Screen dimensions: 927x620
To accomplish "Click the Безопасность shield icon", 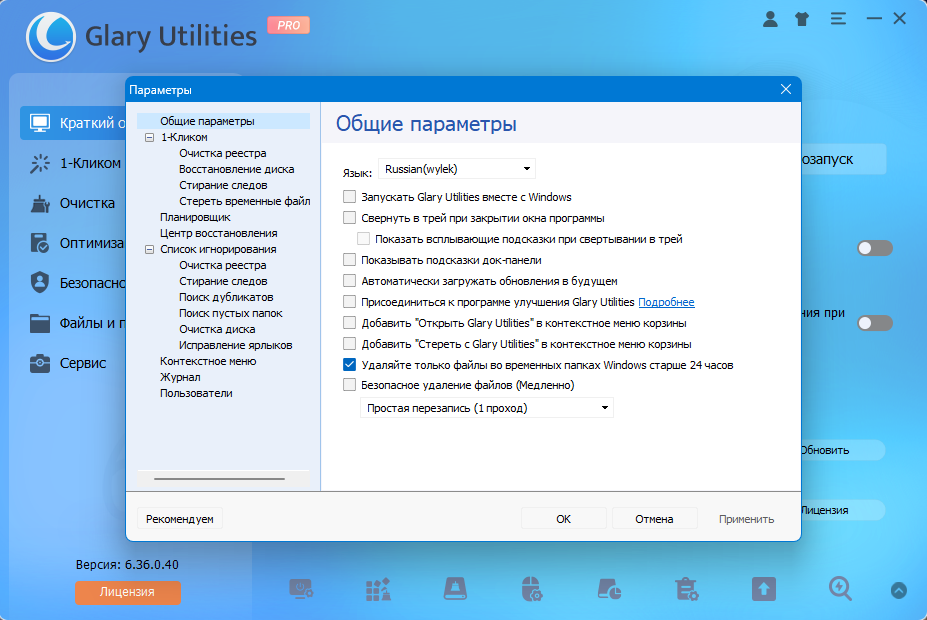I will coord(40,283).
